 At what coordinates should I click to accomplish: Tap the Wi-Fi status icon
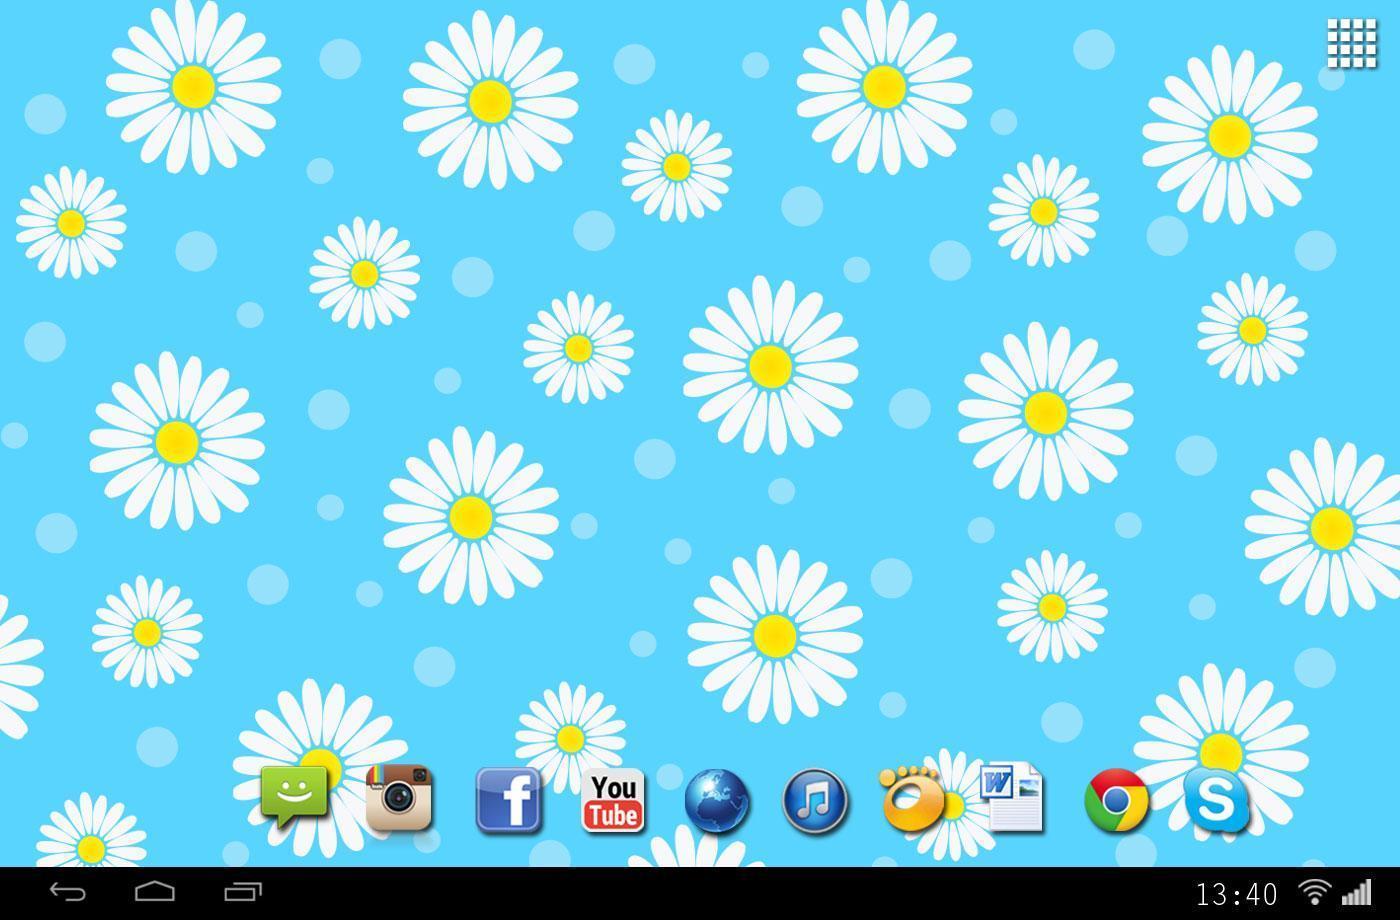(x=1315, y=892)
